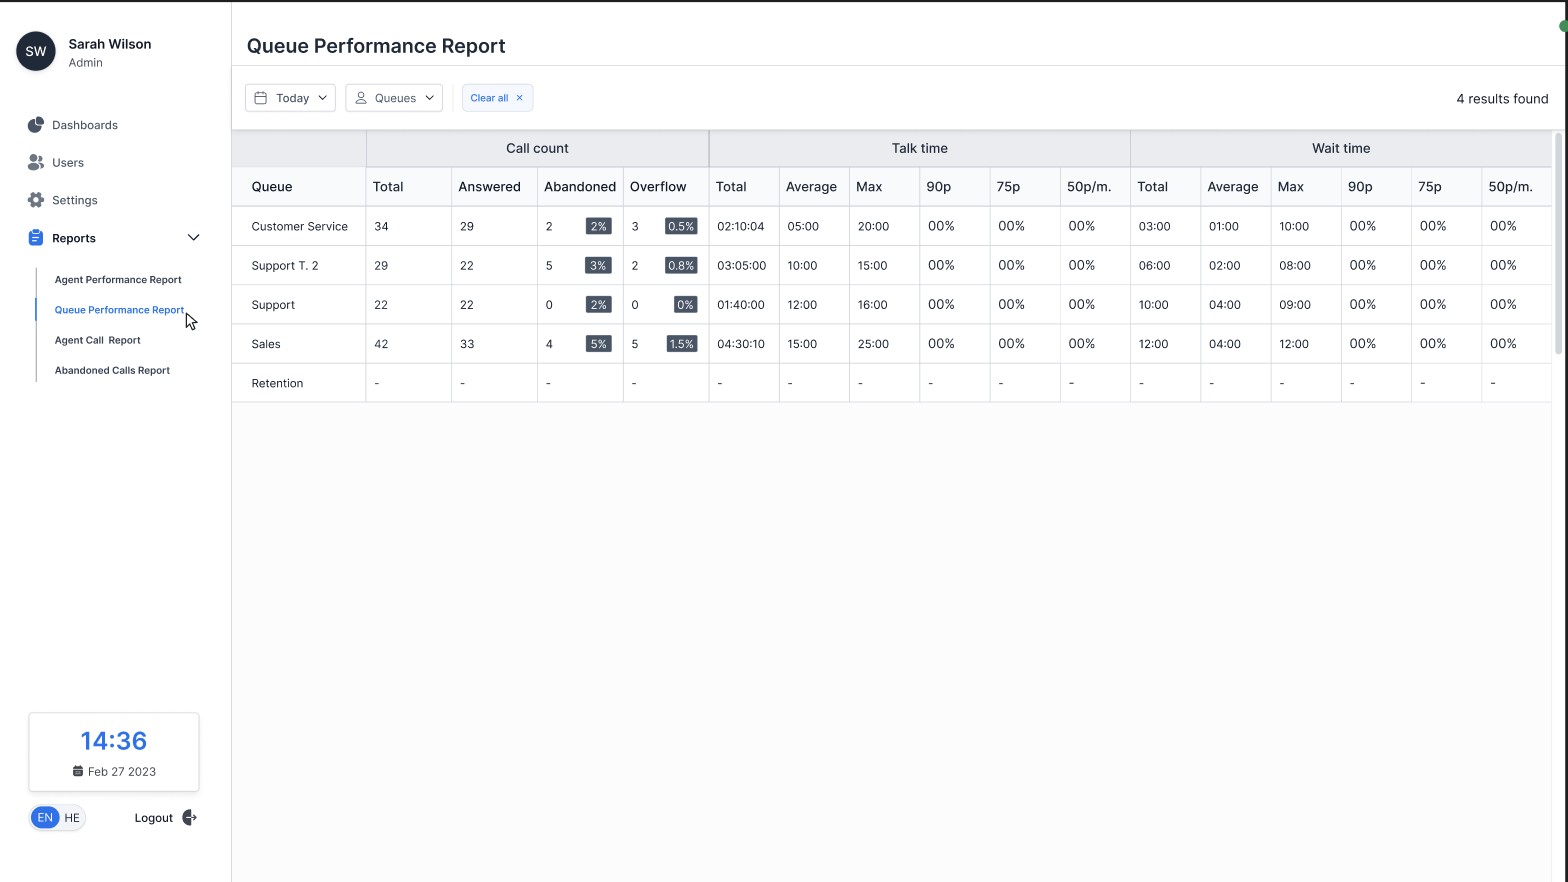Go to Agent Call Report
Image resolution: width=1568 pixels, height=882 pixels.
coord(98,340)
